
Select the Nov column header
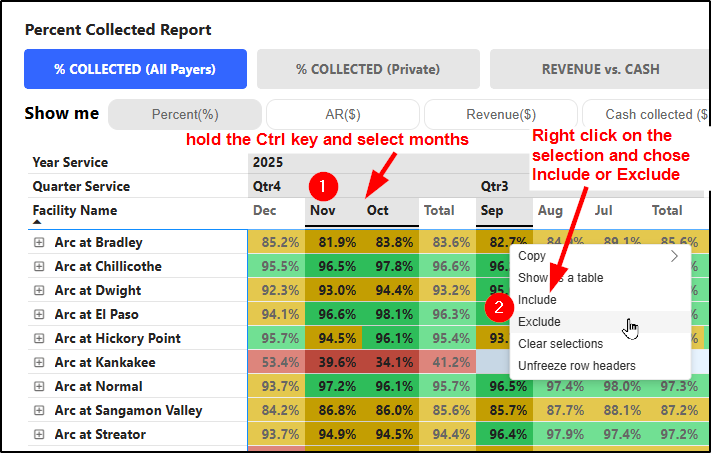pyautogui.click(x=322, y=211)
